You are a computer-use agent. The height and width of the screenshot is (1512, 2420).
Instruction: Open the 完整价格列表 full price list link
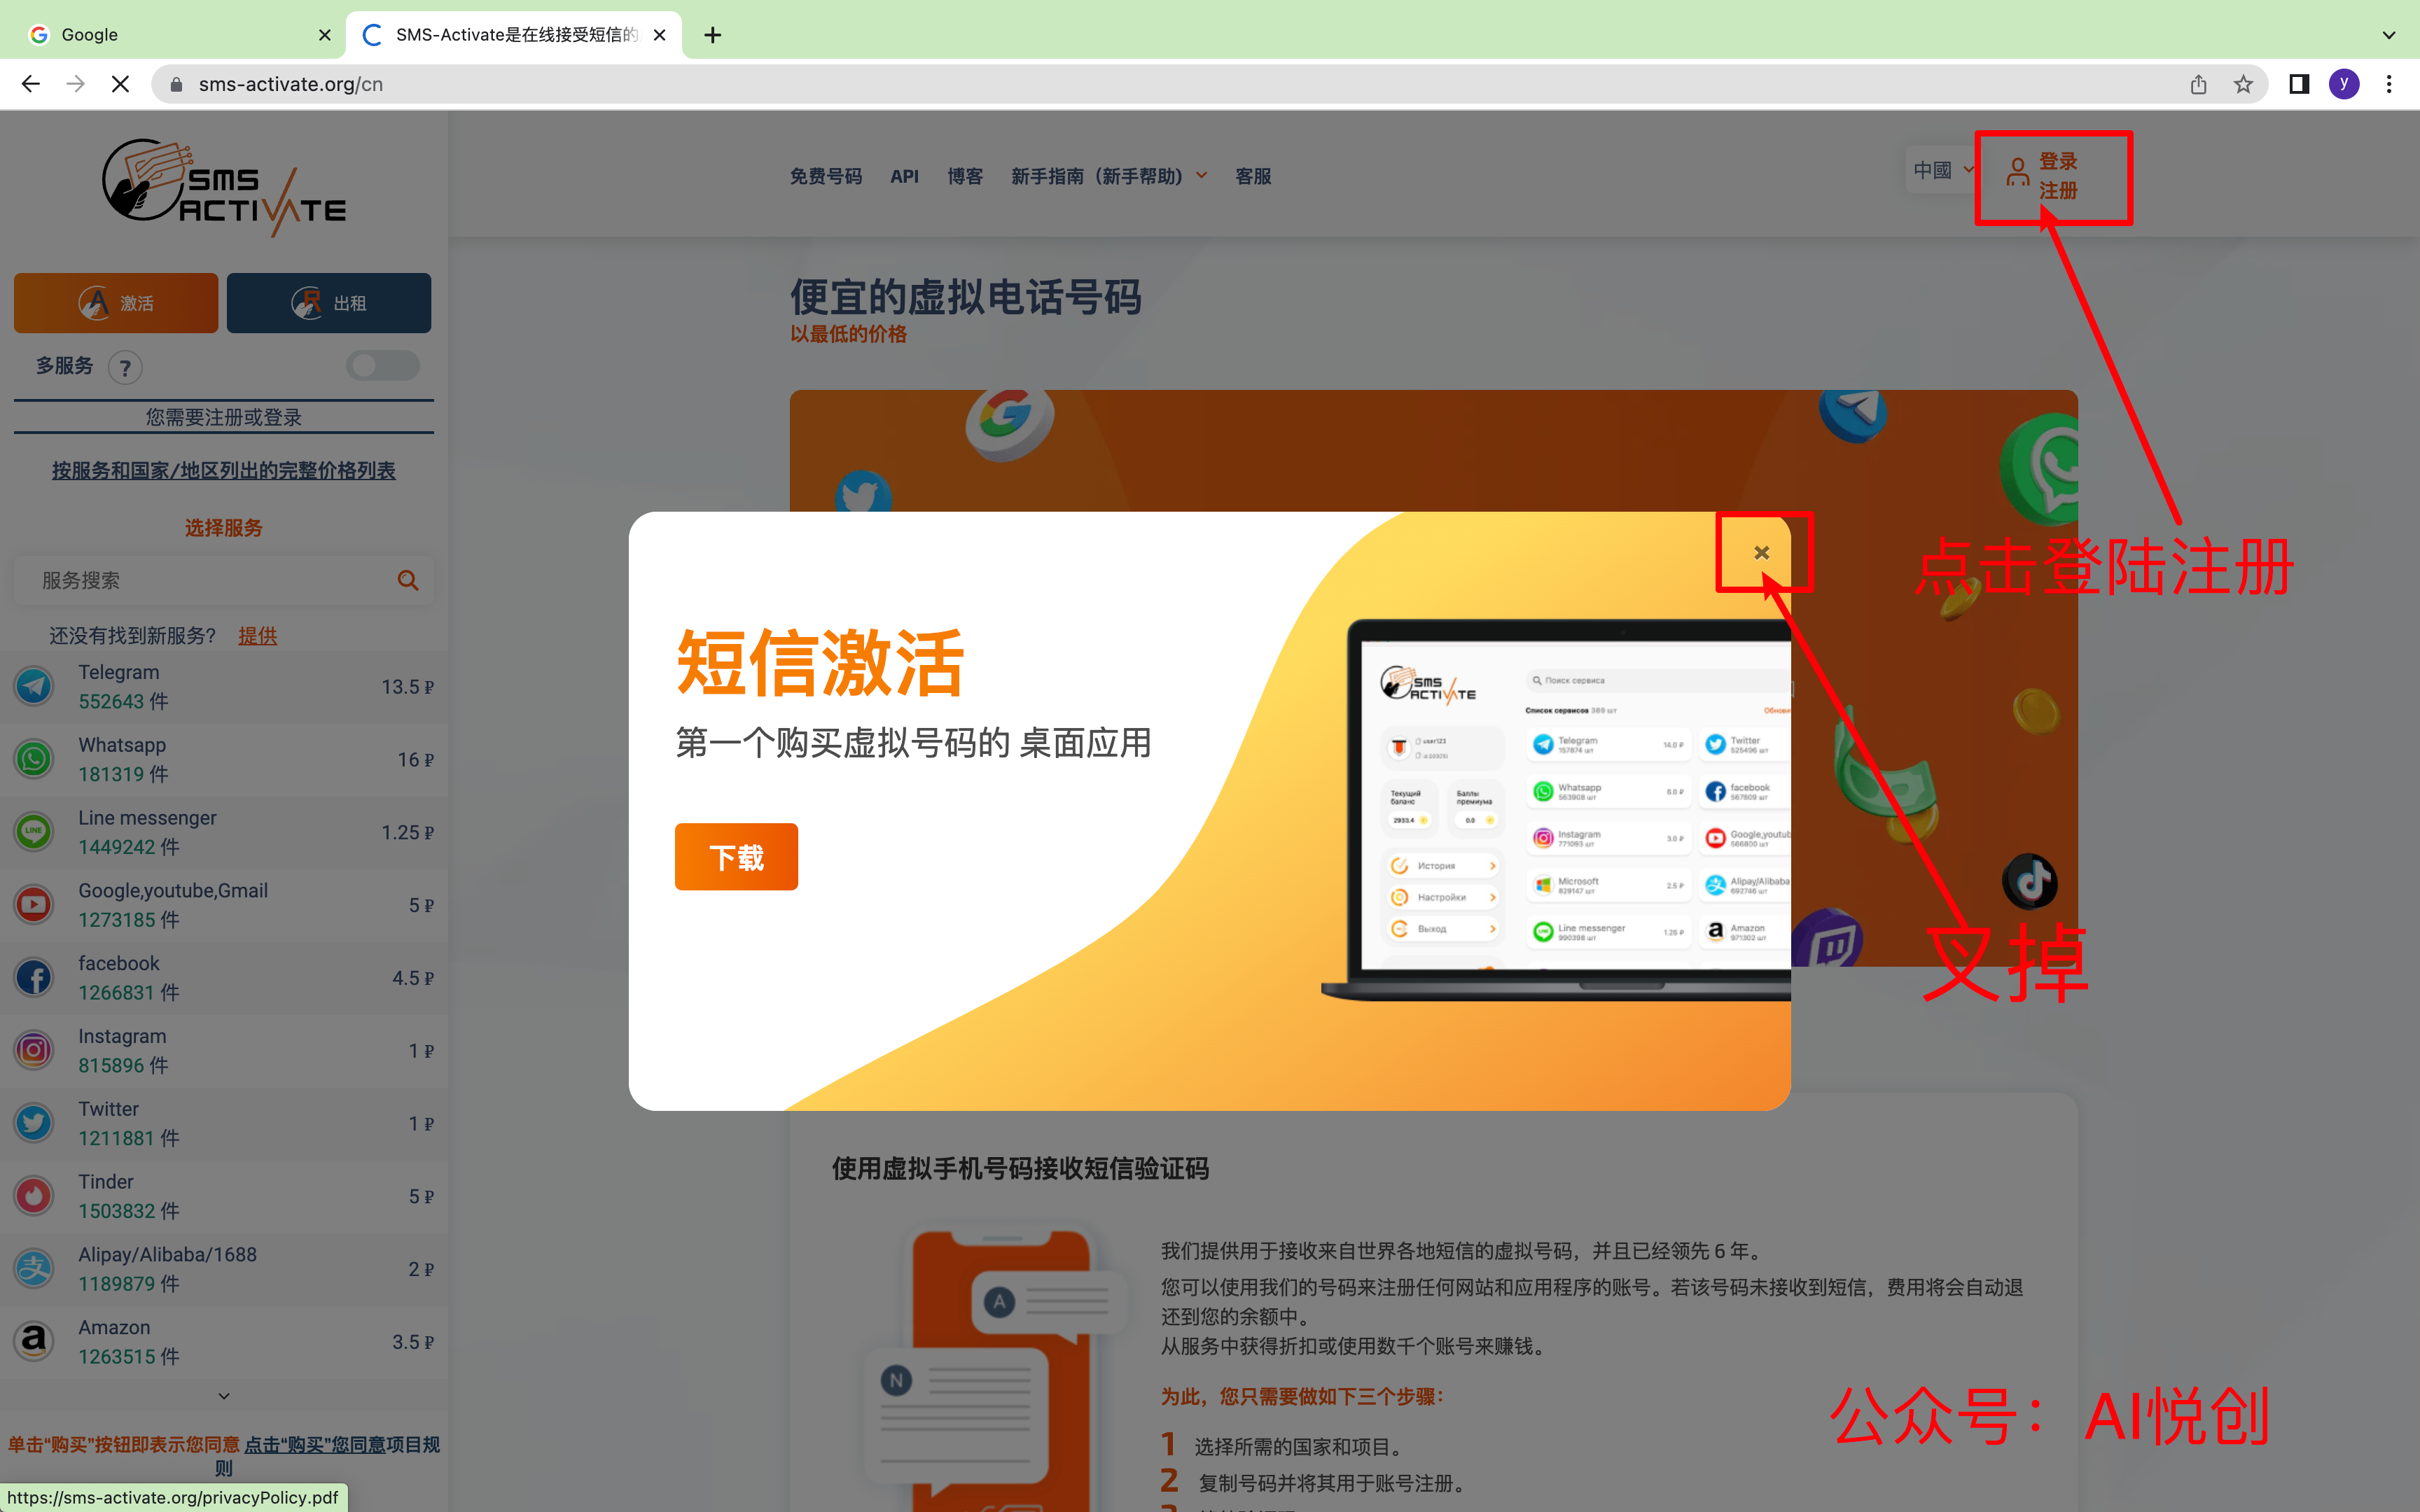224,470
